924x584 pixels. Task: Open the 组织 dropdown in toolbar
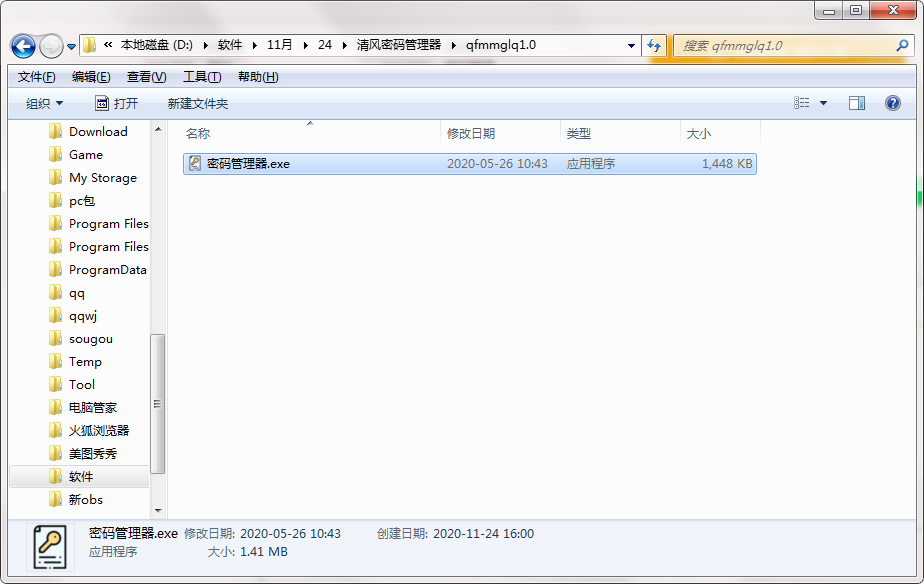tap(44, 104)
